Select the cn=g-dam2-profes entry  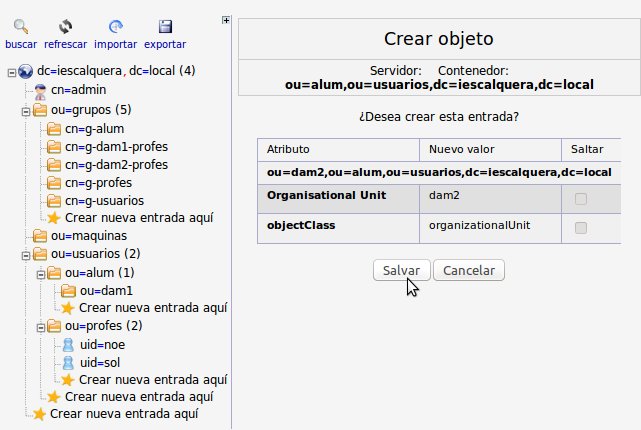[x=117, y=165]
